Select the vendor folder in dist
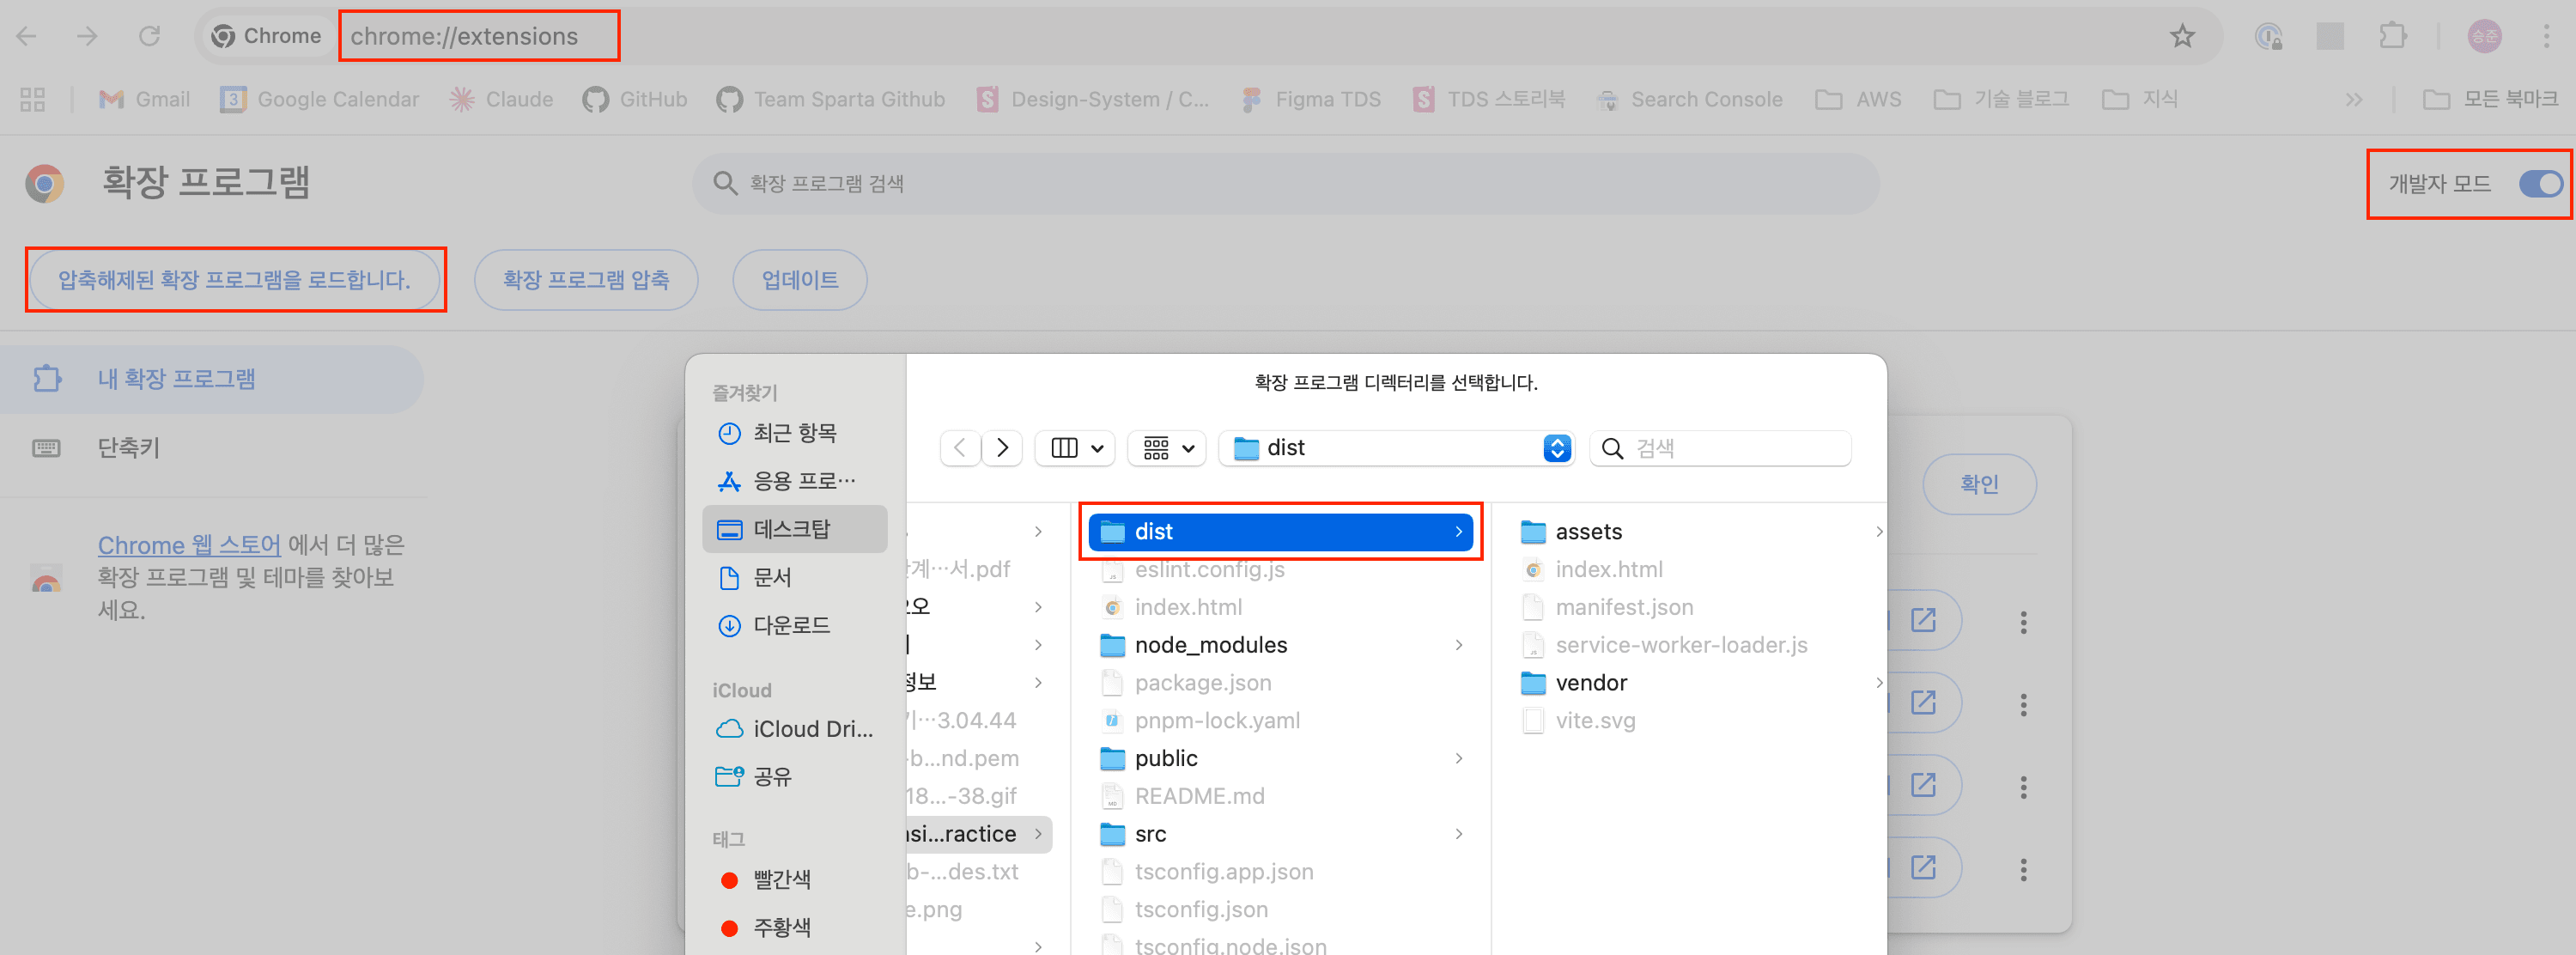Screen dimensions: 2576x955 tap(1590, 683)
